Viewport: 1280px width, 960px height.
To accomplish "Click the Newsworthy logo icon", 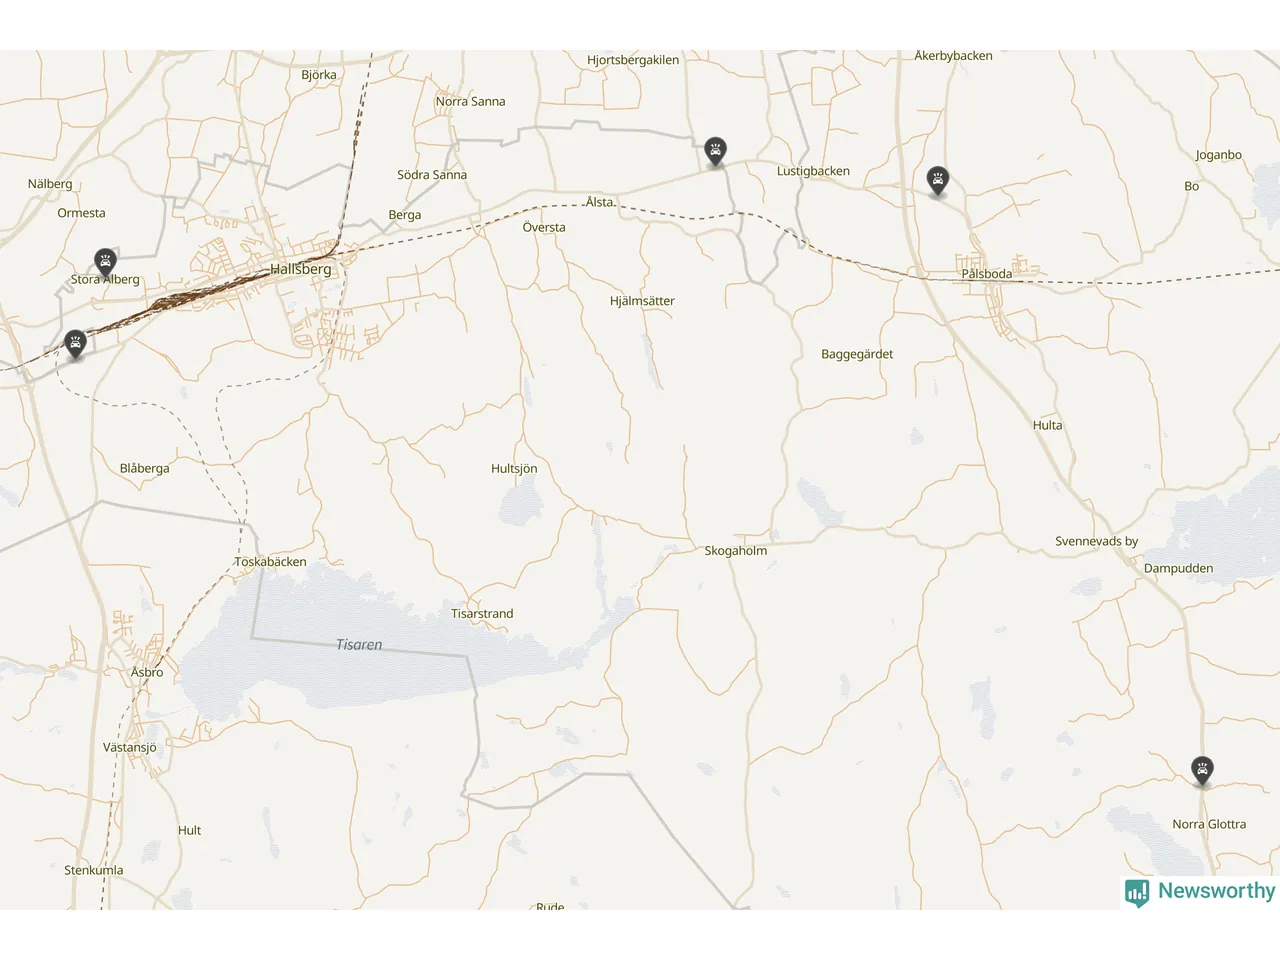I will click(1137, 892).
